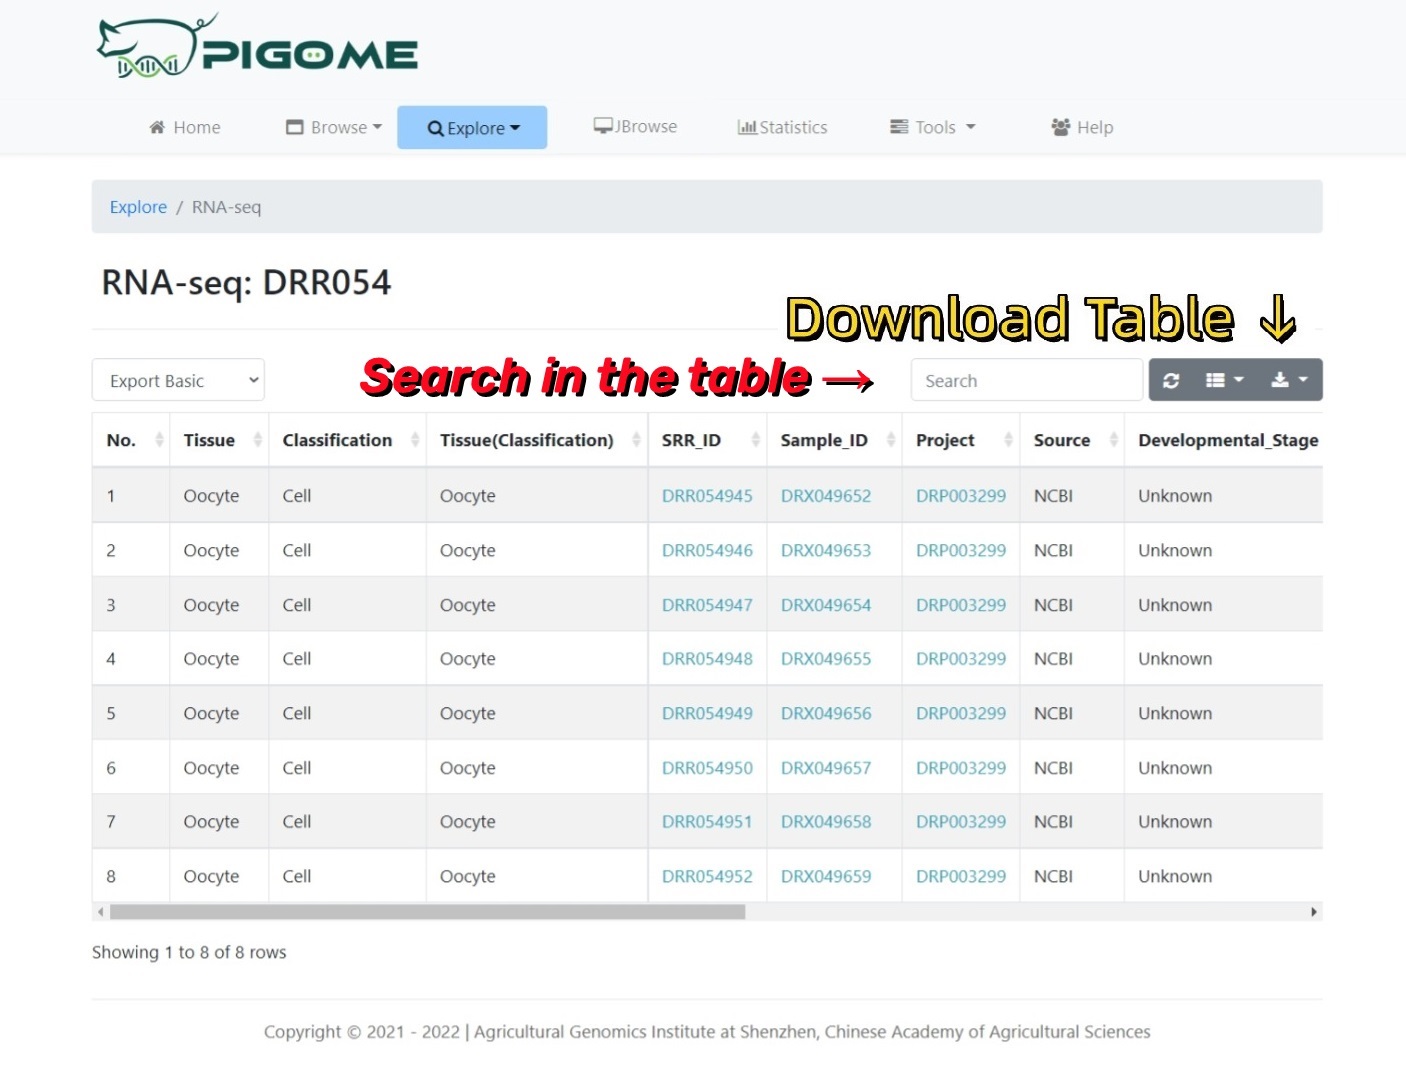Click the table refresh icon
This screenshot has height=1065, width=1406.
click(x=1171, y=381)
